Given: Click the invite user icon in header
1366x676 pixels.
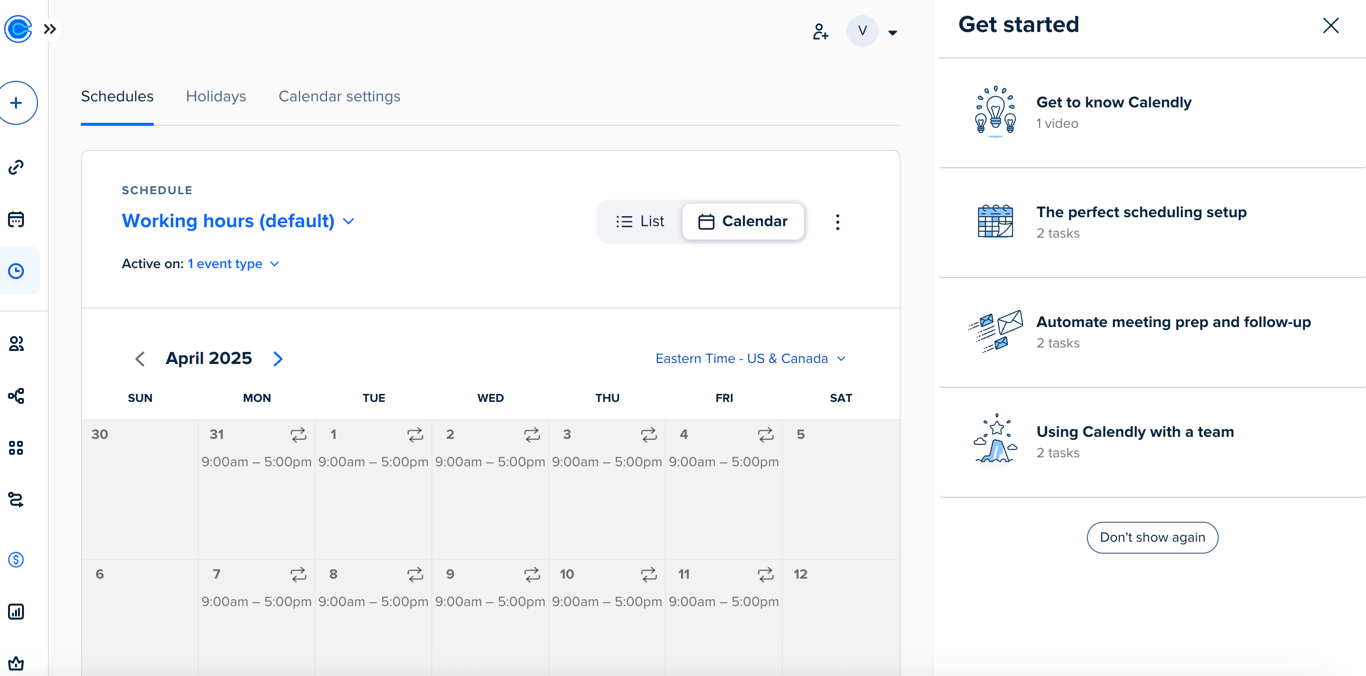Looking at the screenshot, I should [821, 32].
